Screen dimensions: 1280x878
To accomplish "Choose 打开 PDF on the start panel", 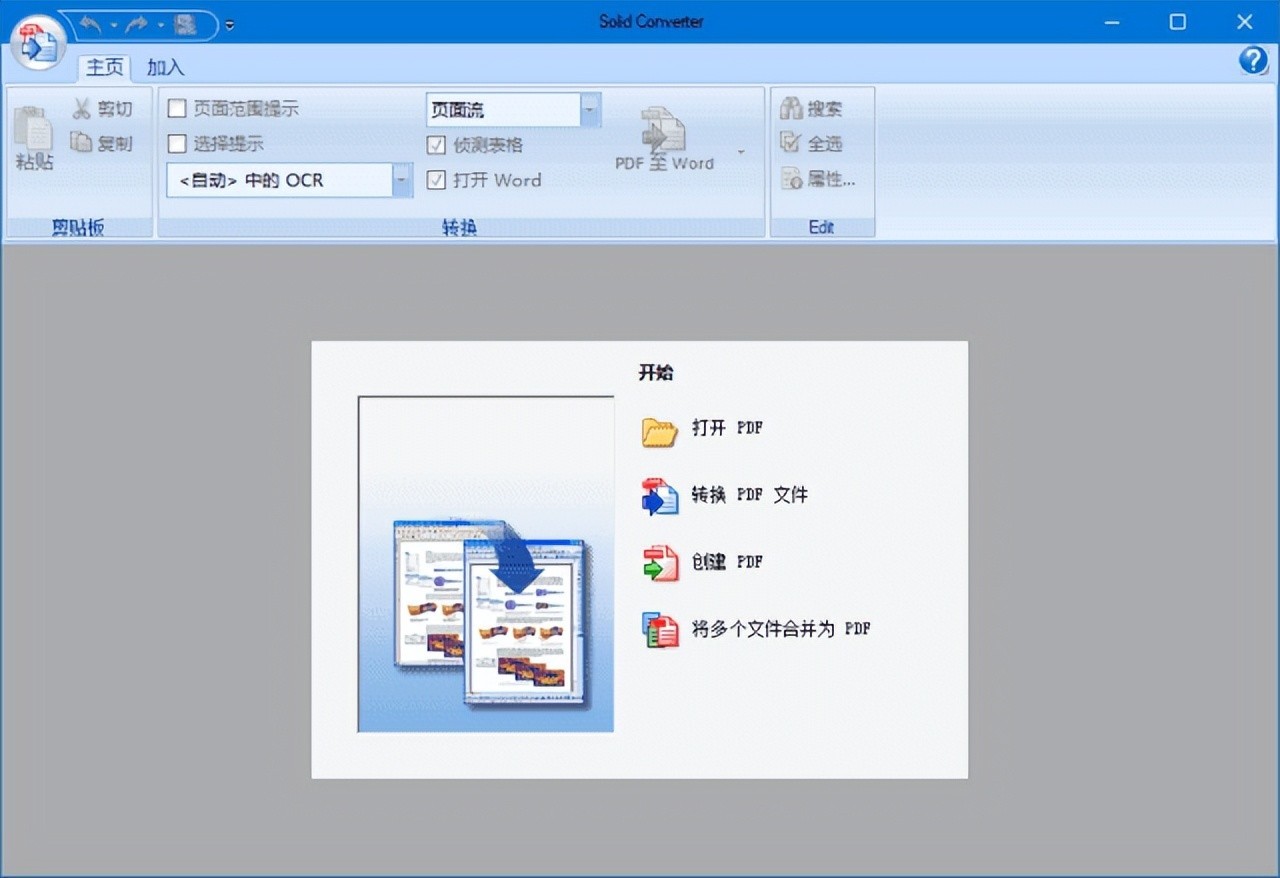I will click(703, 429).
